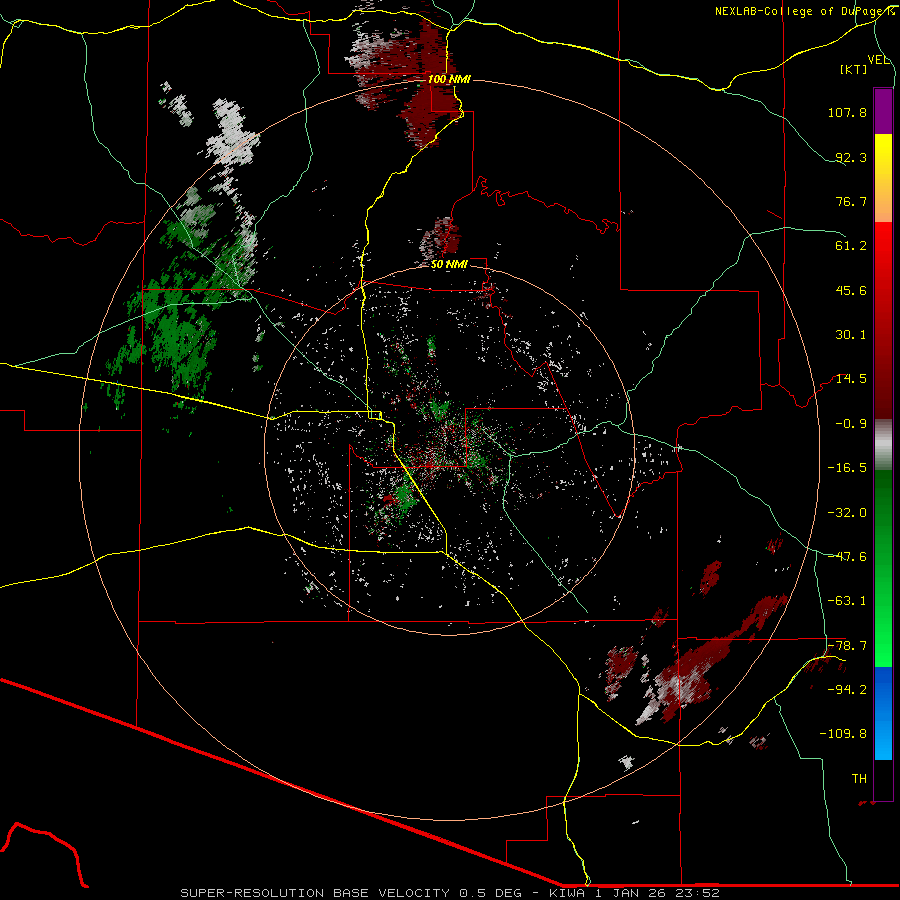Click the -0.9 legend value
Screen dimensions: 900x900
click(851, 424)
